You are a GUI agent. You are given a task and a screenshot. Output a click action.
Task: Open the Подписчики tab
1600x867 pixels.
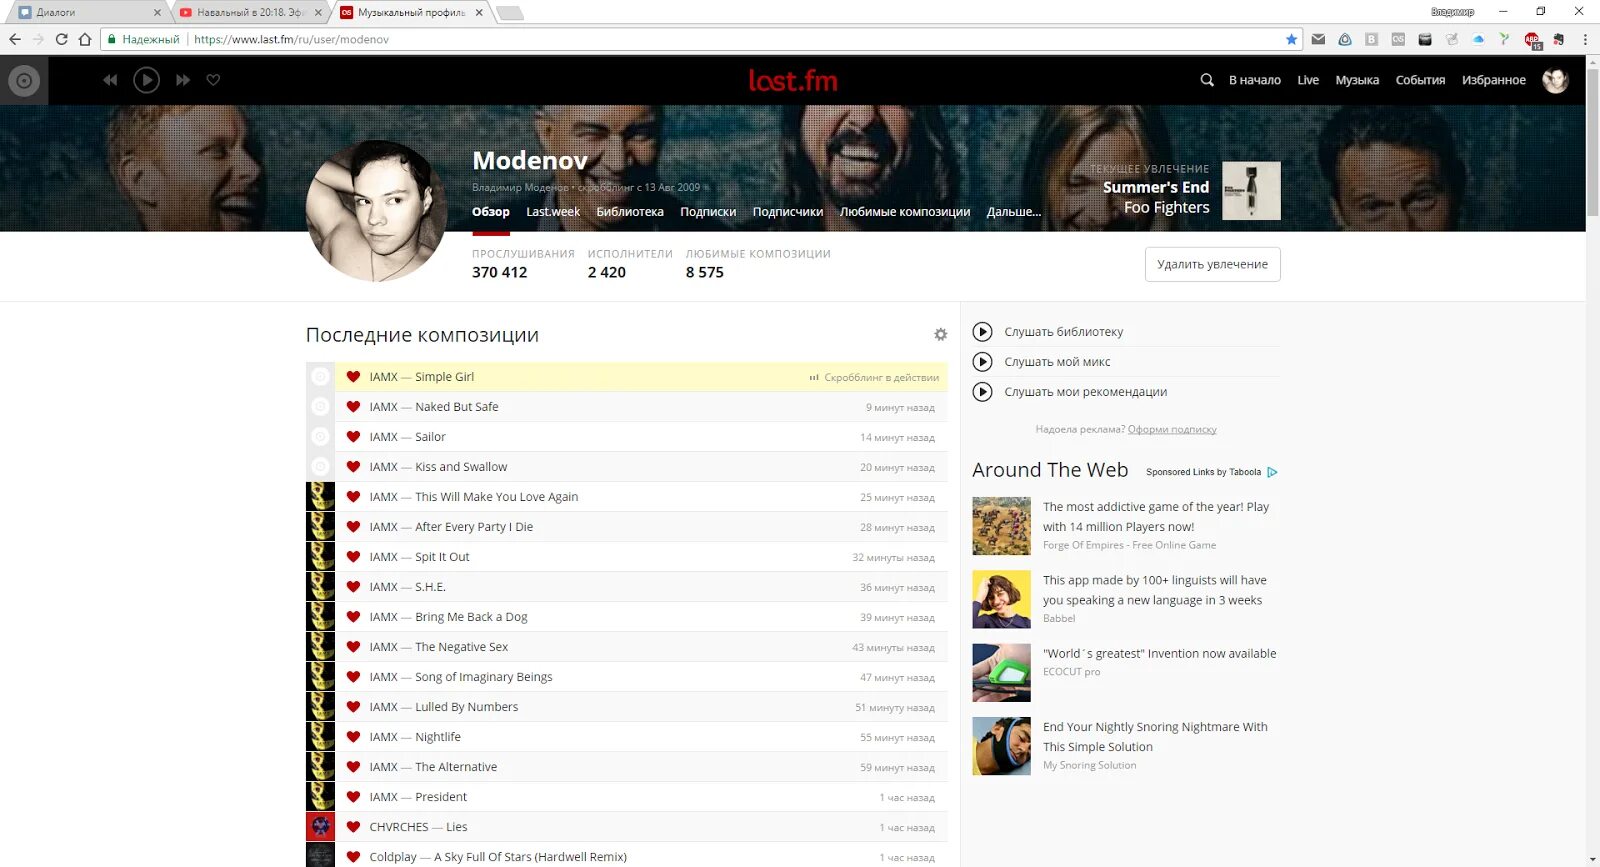(788, 212)
